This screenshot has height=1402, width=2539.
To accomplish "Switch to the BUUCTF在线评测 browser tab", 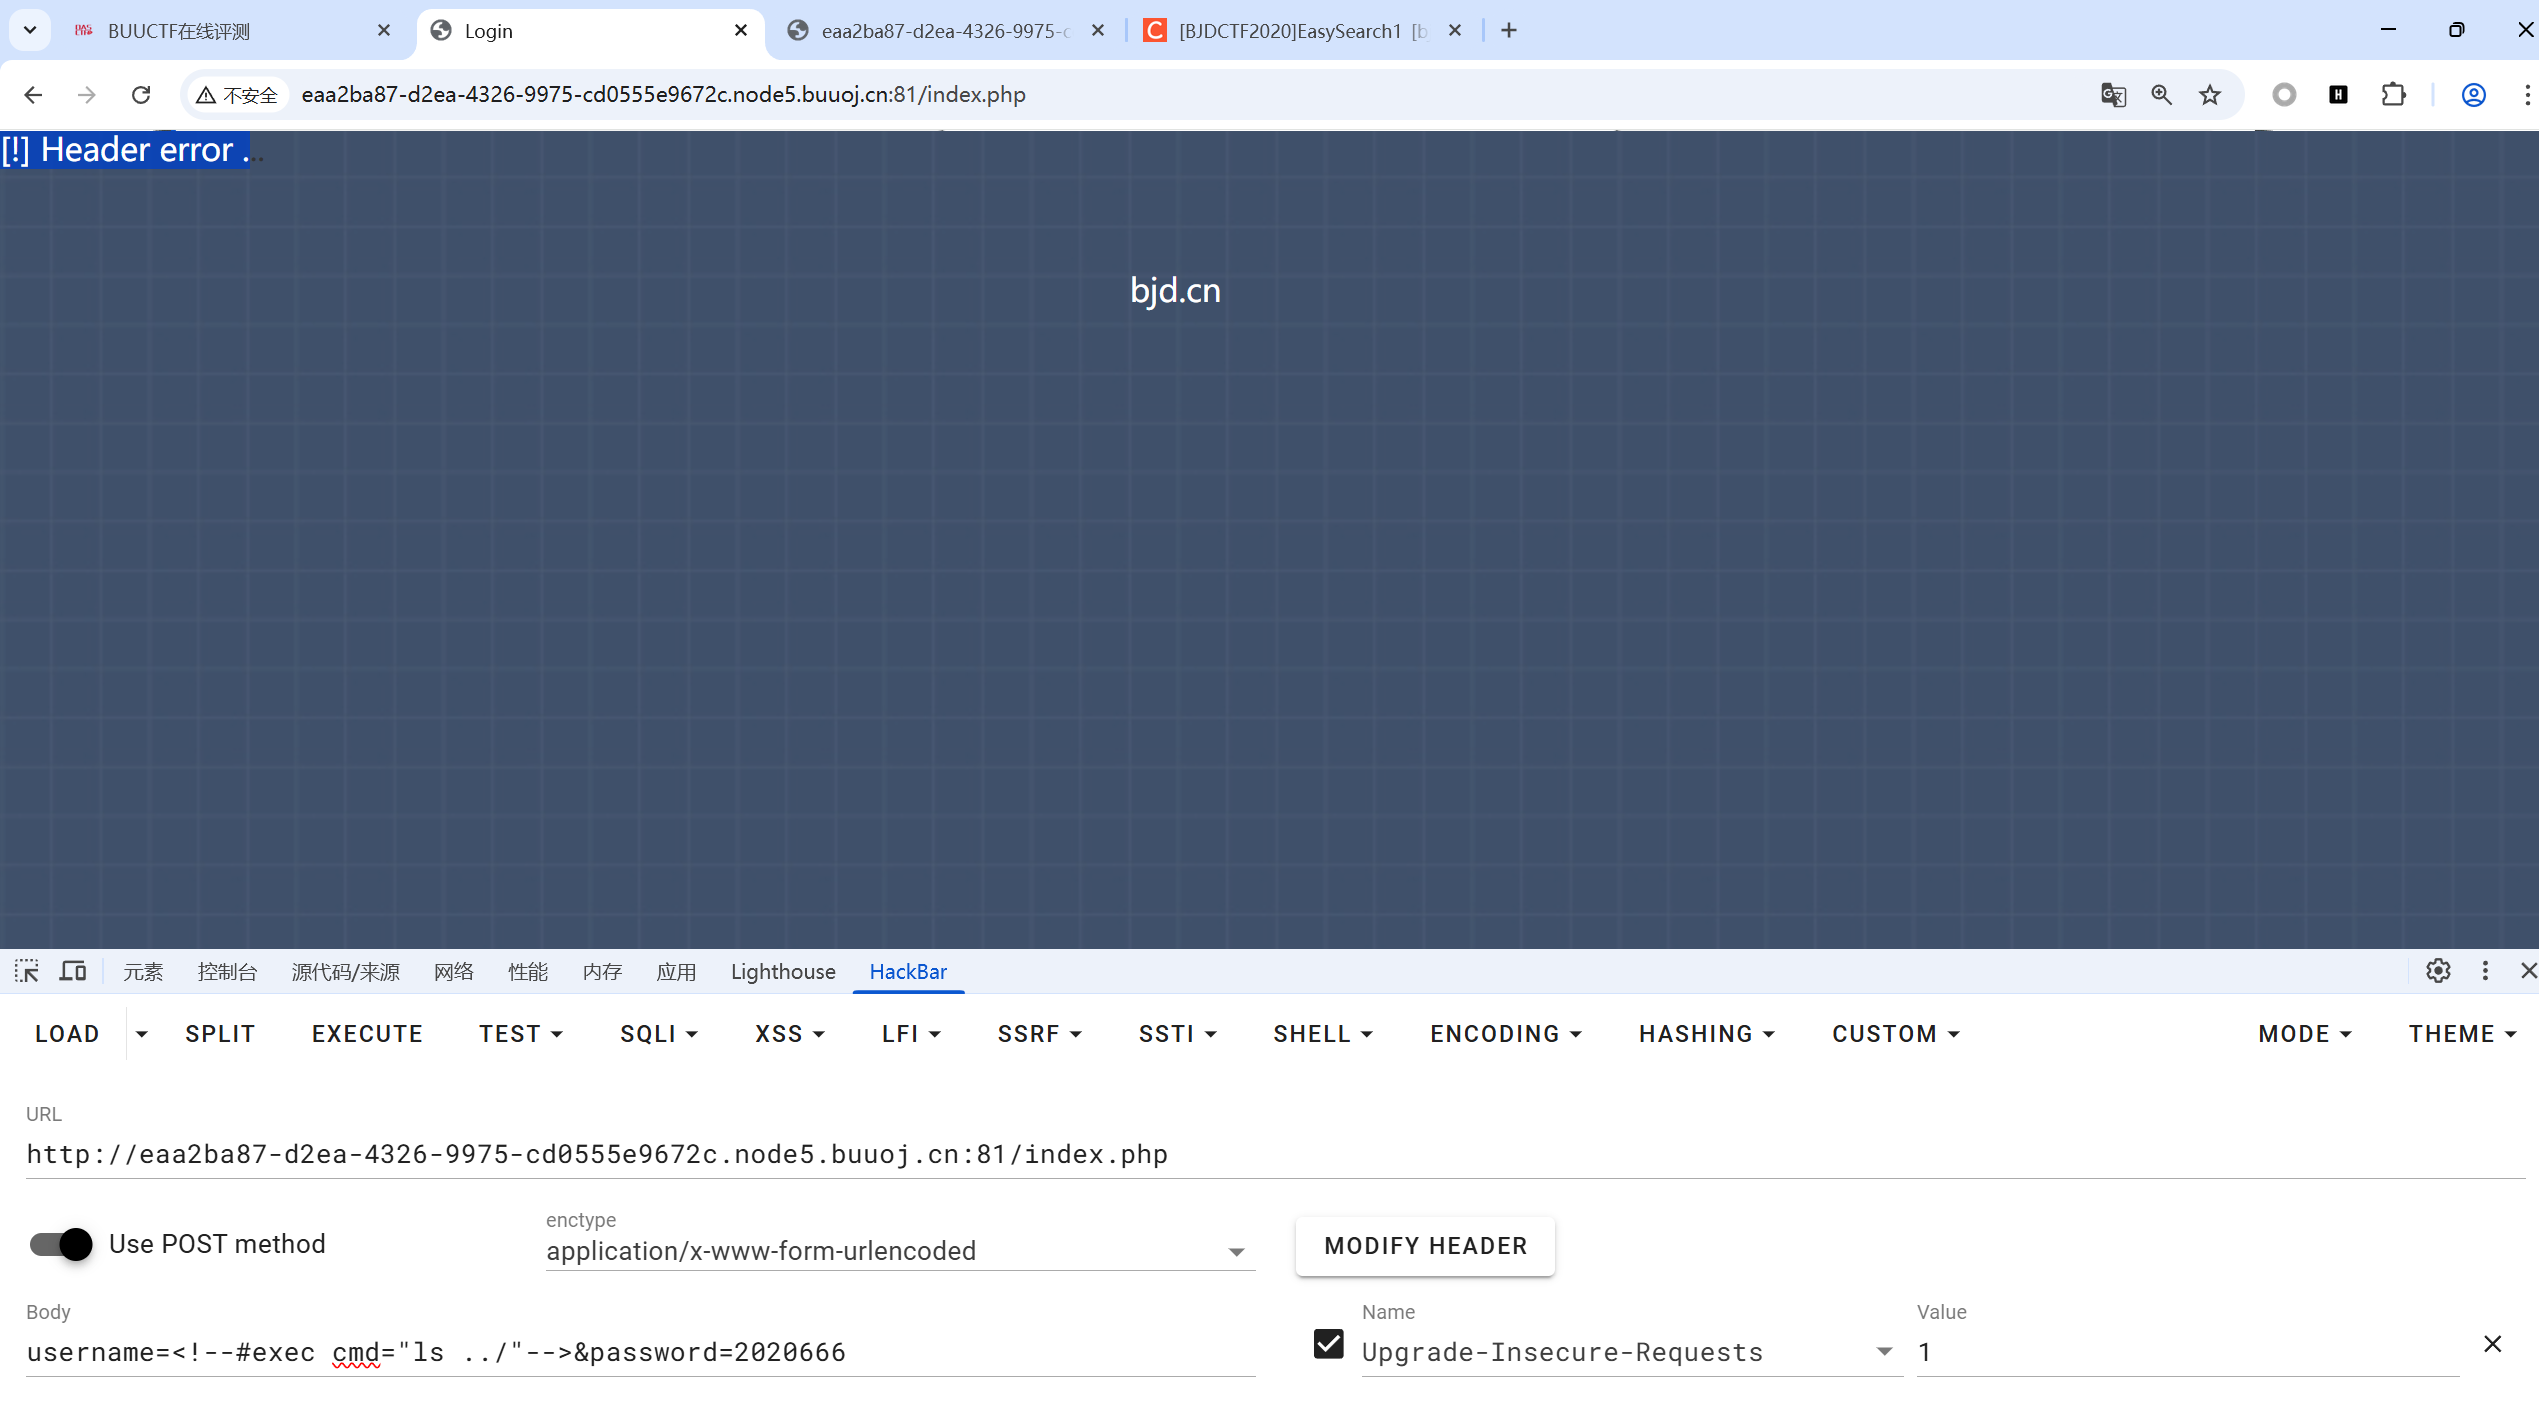I will coord(180,31).
